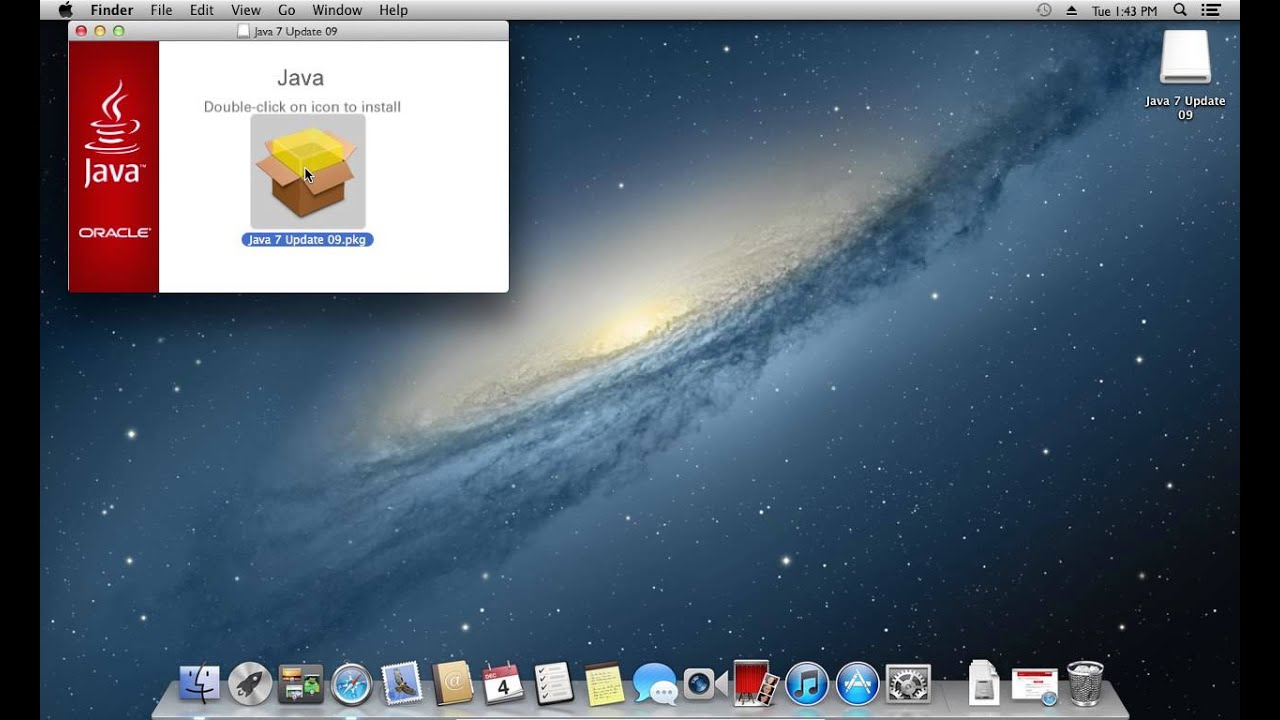Open System Preferences from the Dock
The width and height of the screenshot is (1280, 720).
[908, 684]
